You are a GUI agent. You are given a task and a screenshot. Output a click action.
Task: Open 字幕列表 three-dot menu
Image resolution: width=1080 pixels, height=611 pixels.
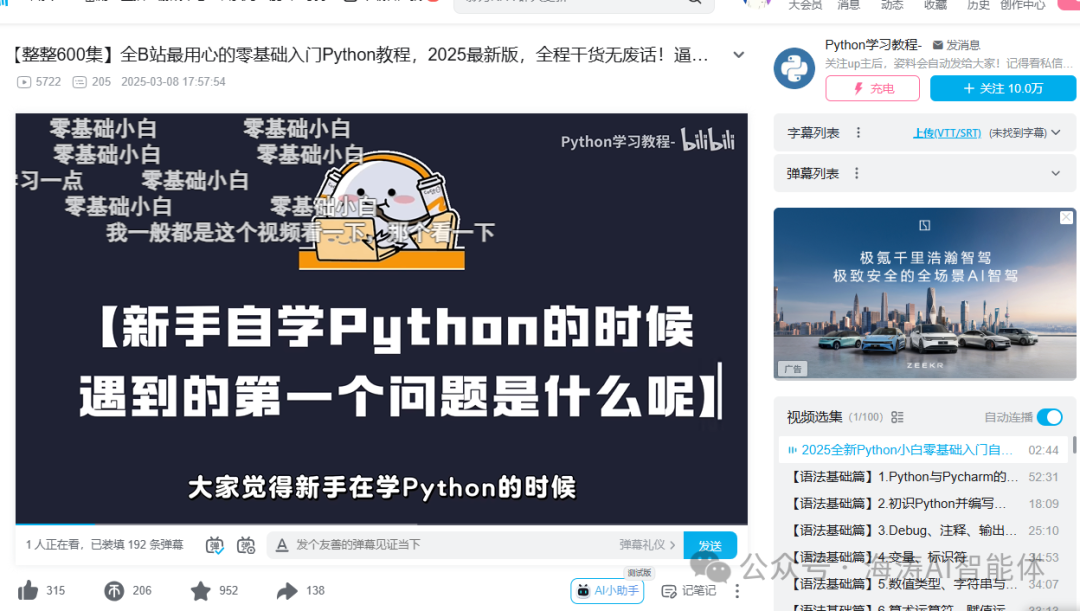tap(858, 132)
